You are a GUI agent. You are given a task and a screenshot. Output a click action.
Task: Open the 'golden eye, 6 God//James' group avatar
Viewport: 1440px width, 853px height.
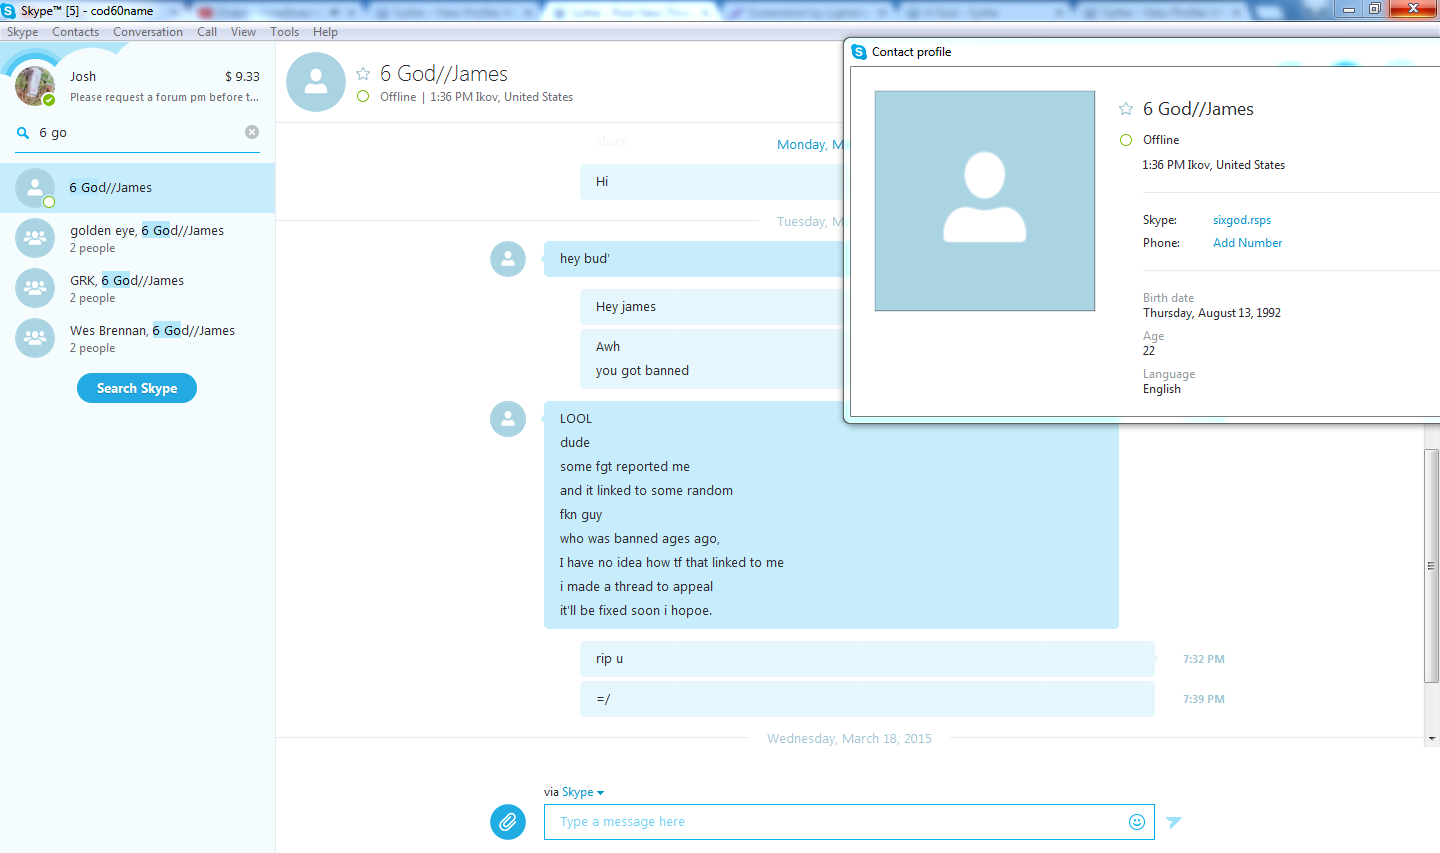(35, 238)
